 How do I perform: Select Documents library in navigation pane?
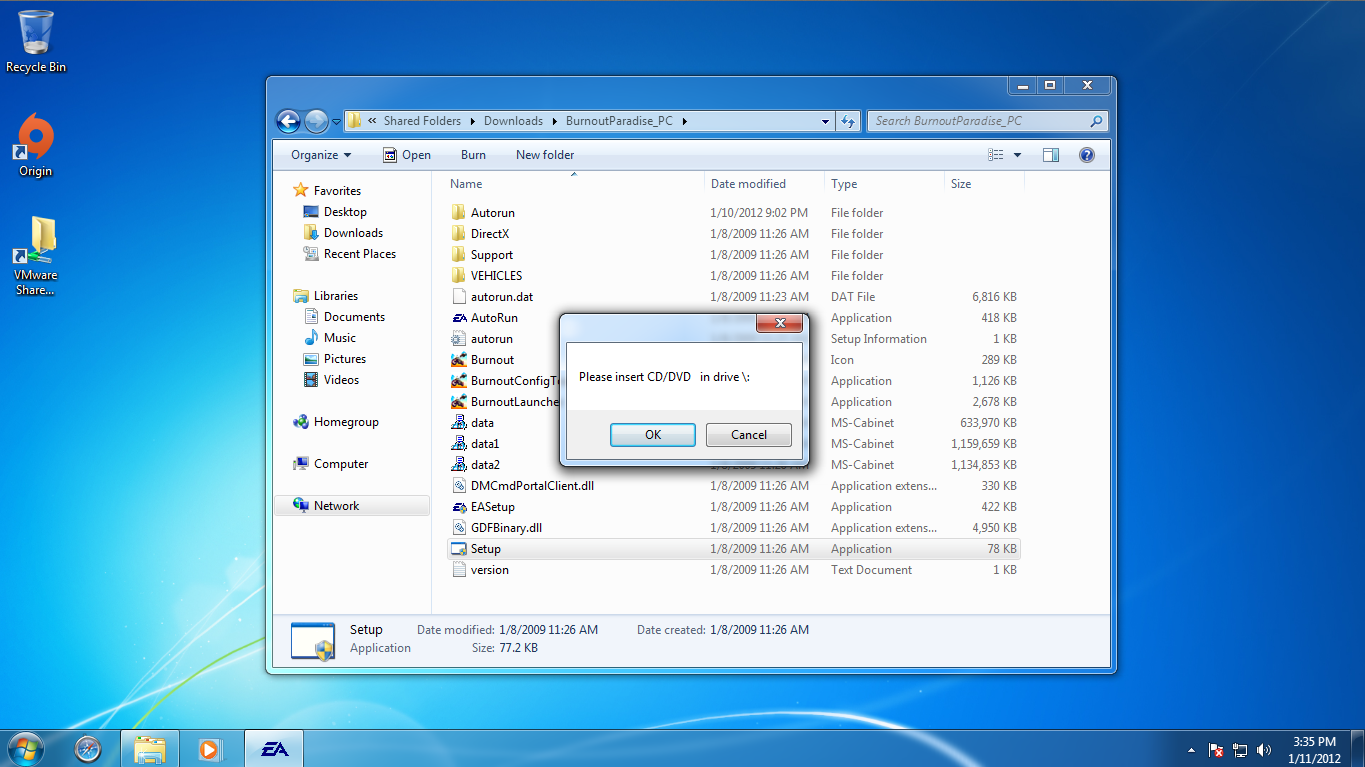345,317
